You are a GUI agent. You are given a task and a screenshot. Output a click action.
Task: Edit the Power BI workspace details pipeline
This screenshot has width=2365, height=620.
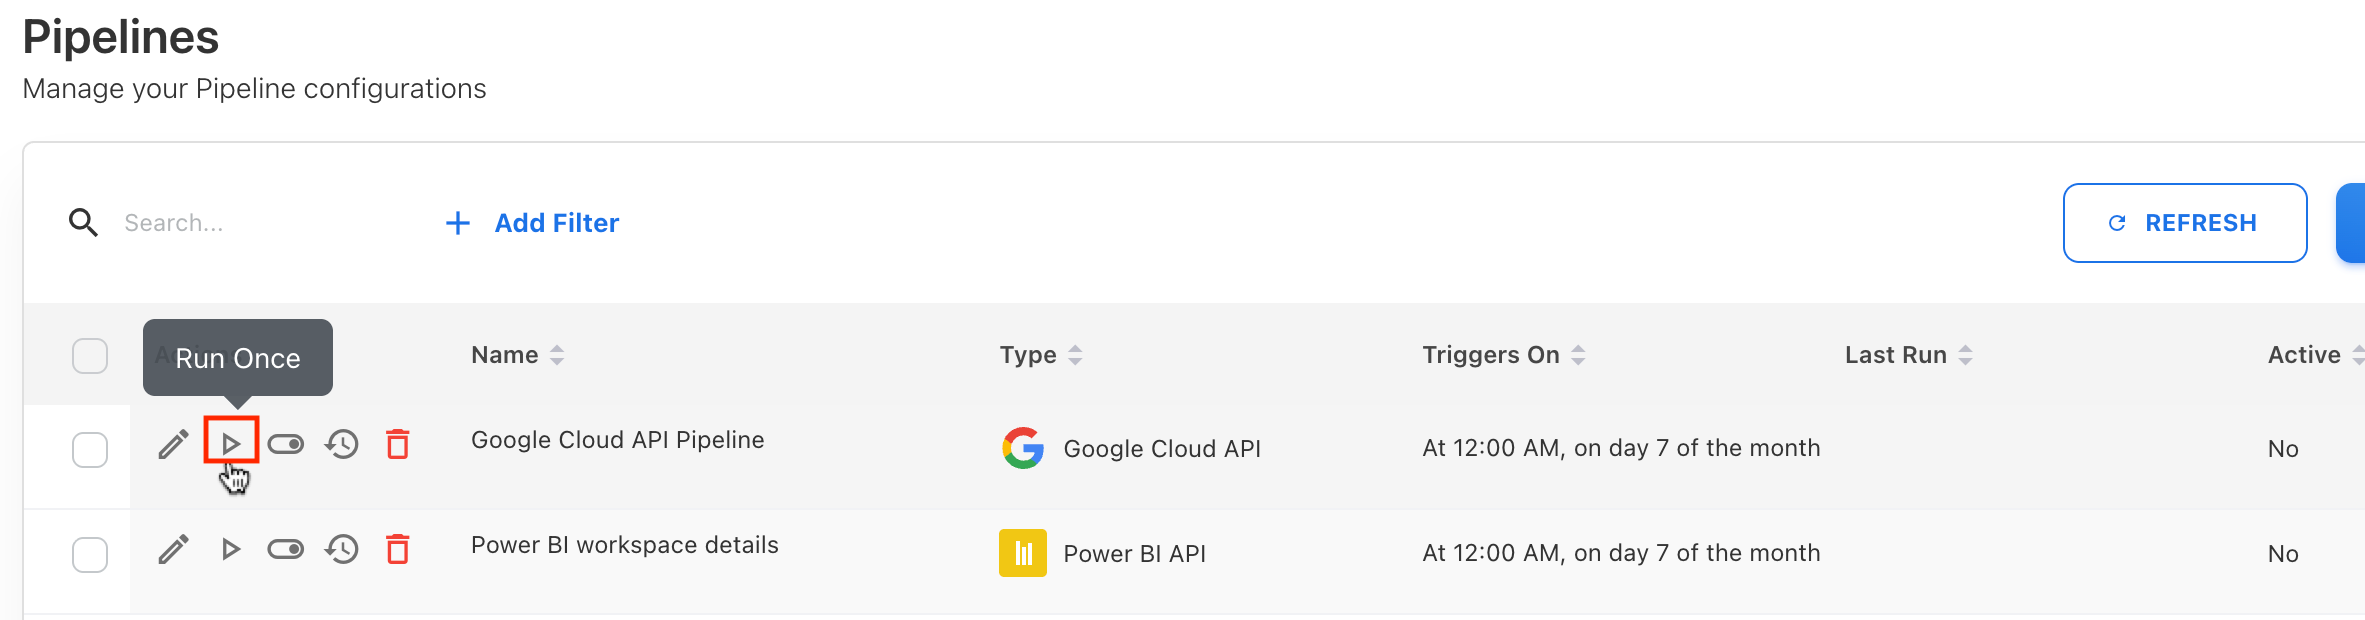(173, 549)
